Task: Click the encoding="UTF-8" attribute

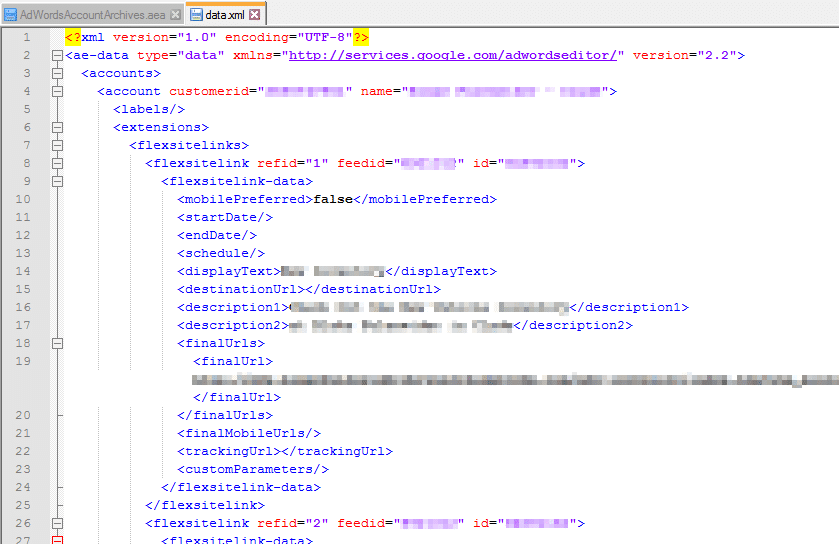Action: pyautogui.click(x=288, y=37)
